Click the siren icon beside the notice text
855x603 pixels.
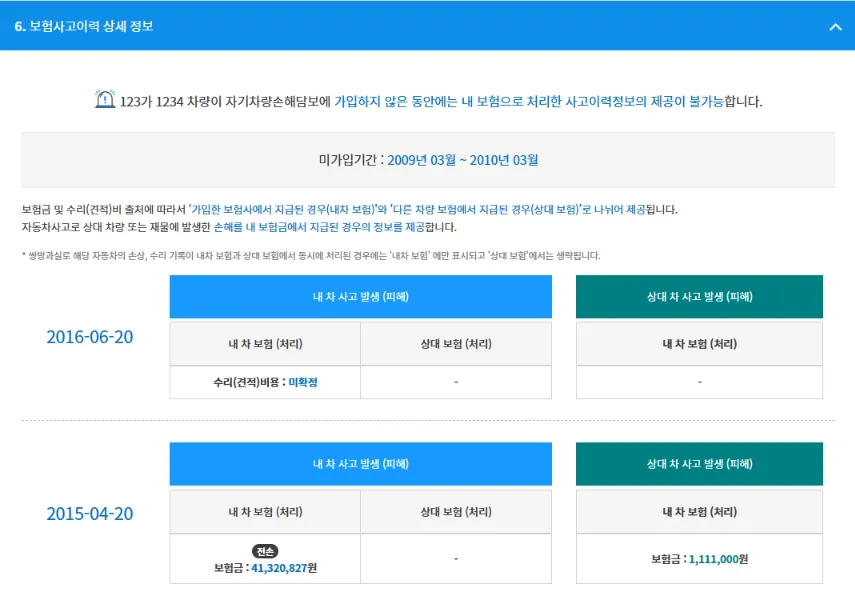pyautogui.click(x=104, y=100)
